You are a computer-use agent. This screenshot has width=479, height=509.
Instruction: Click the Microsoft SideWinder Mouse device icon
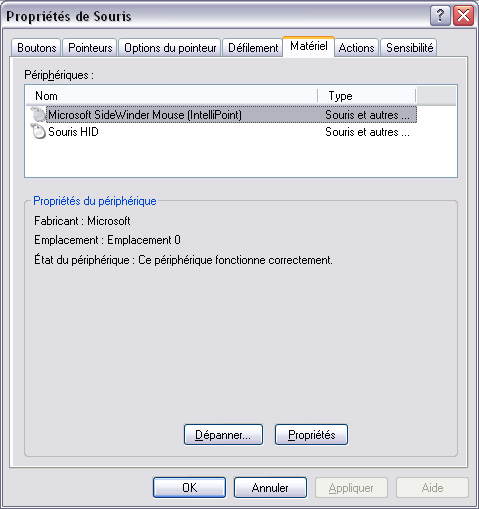coord(38,114)
